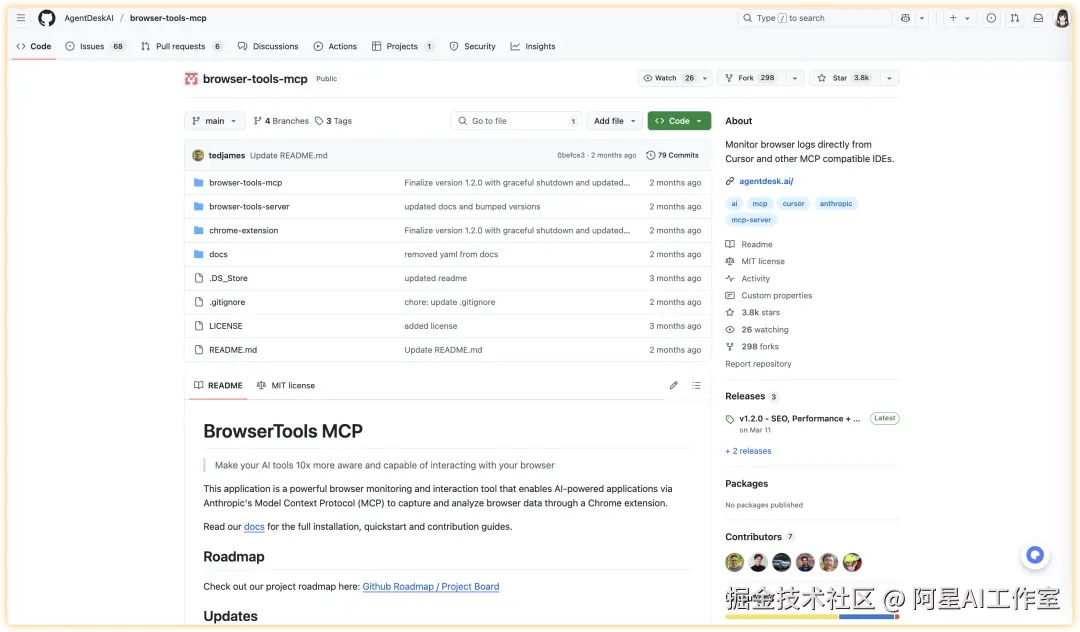
Task: Click the 298 forks fork icon
Action: click(x=730, y=347)
